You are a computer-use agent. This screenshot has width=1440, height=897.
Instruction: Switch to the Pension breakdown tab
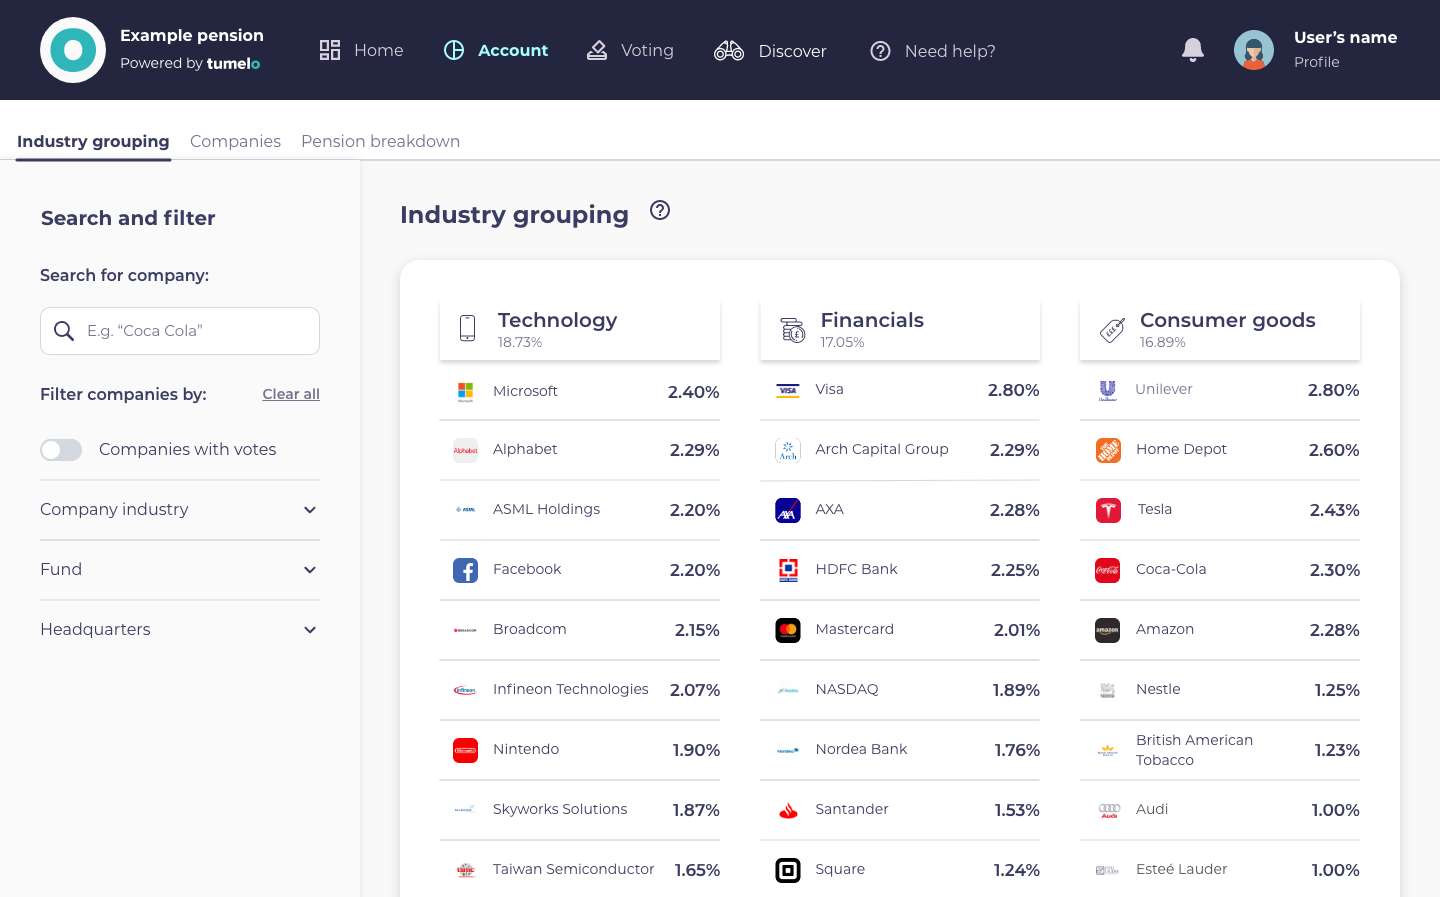pos(380,141)
